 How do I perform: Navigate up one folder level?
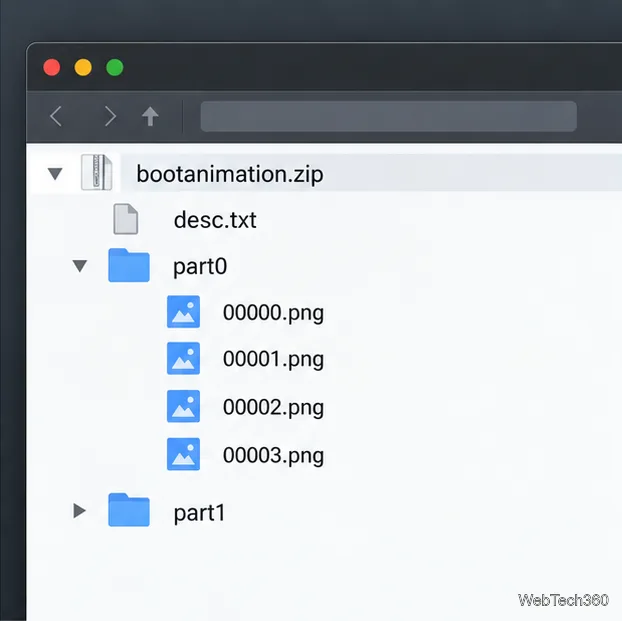click(x=150, y=116)
